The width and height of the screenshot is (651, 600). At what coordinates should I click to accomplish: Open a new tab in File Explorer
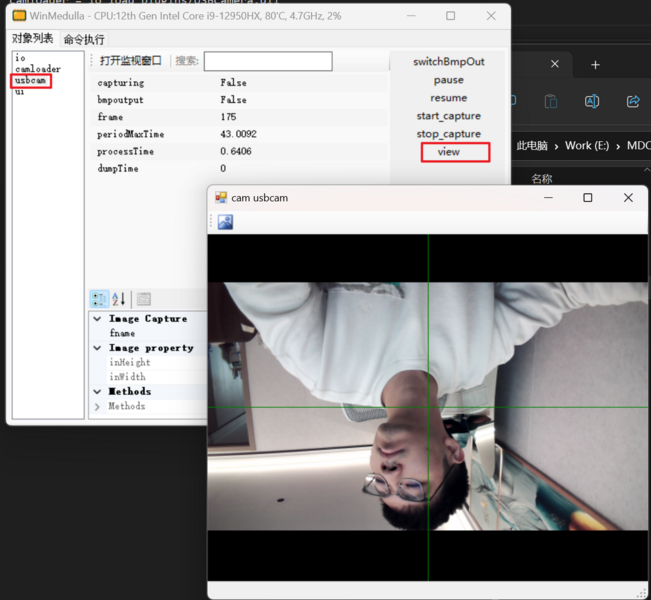(595, 65)
